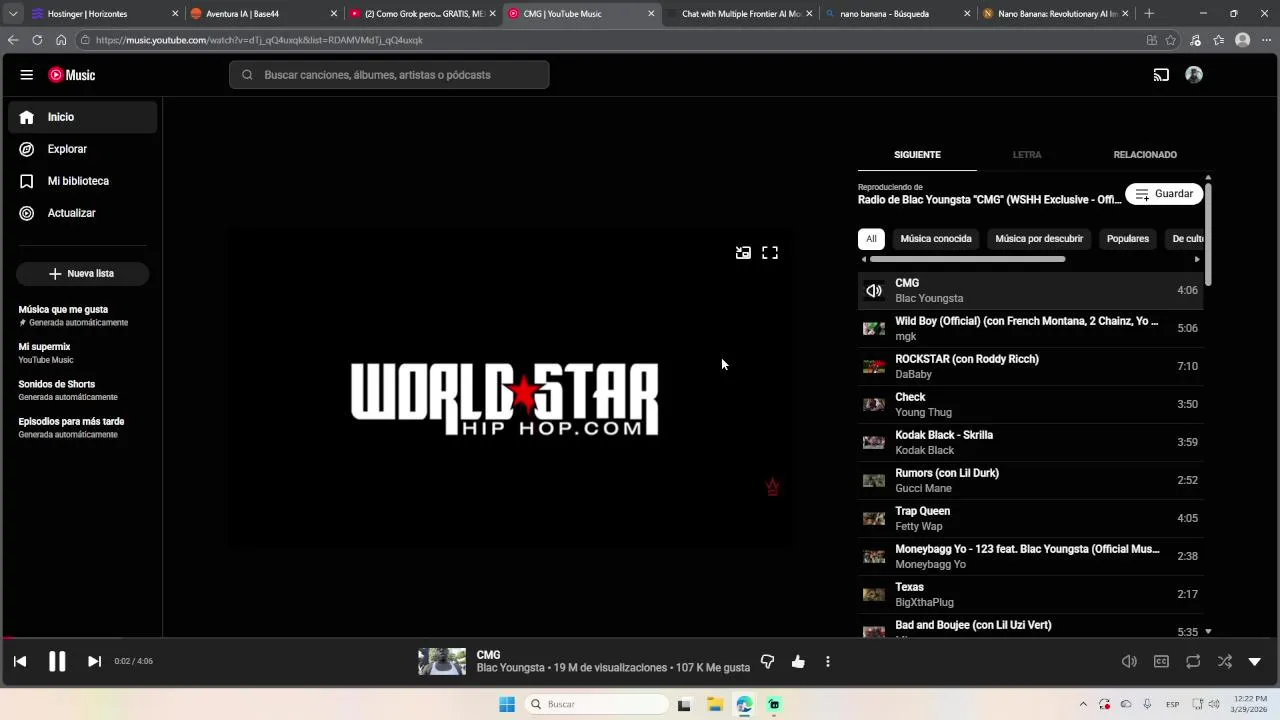This screenshot has height=720, width=1280.
Task: Toggle closed captions in player bar
Action: coord(1161,661)
